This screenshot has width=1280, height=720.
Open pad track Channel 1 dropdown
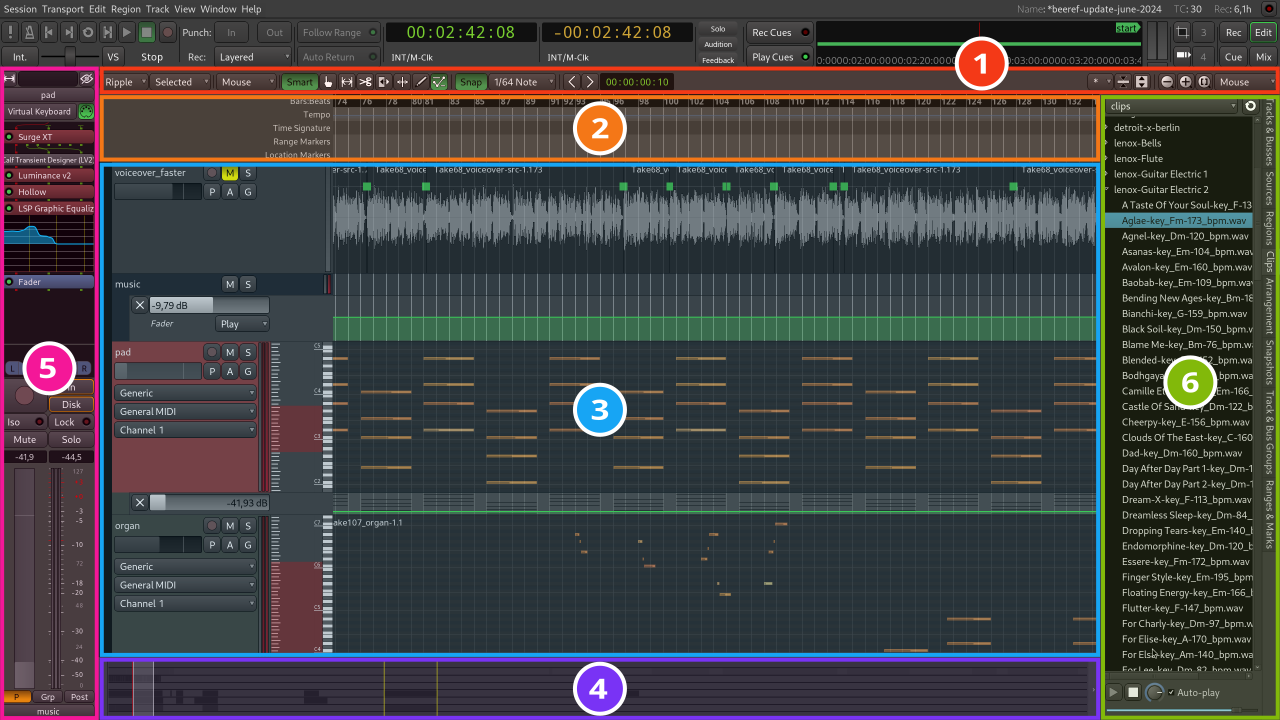coord(185,430)
